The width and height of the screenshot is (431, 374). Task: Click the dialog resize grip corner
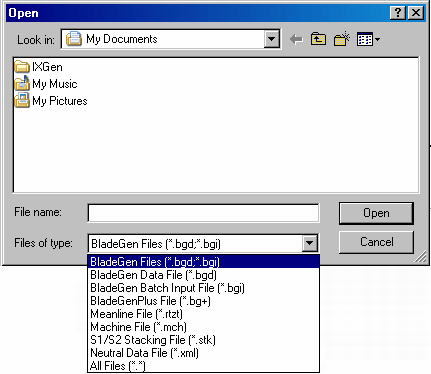tap(421, 257)
